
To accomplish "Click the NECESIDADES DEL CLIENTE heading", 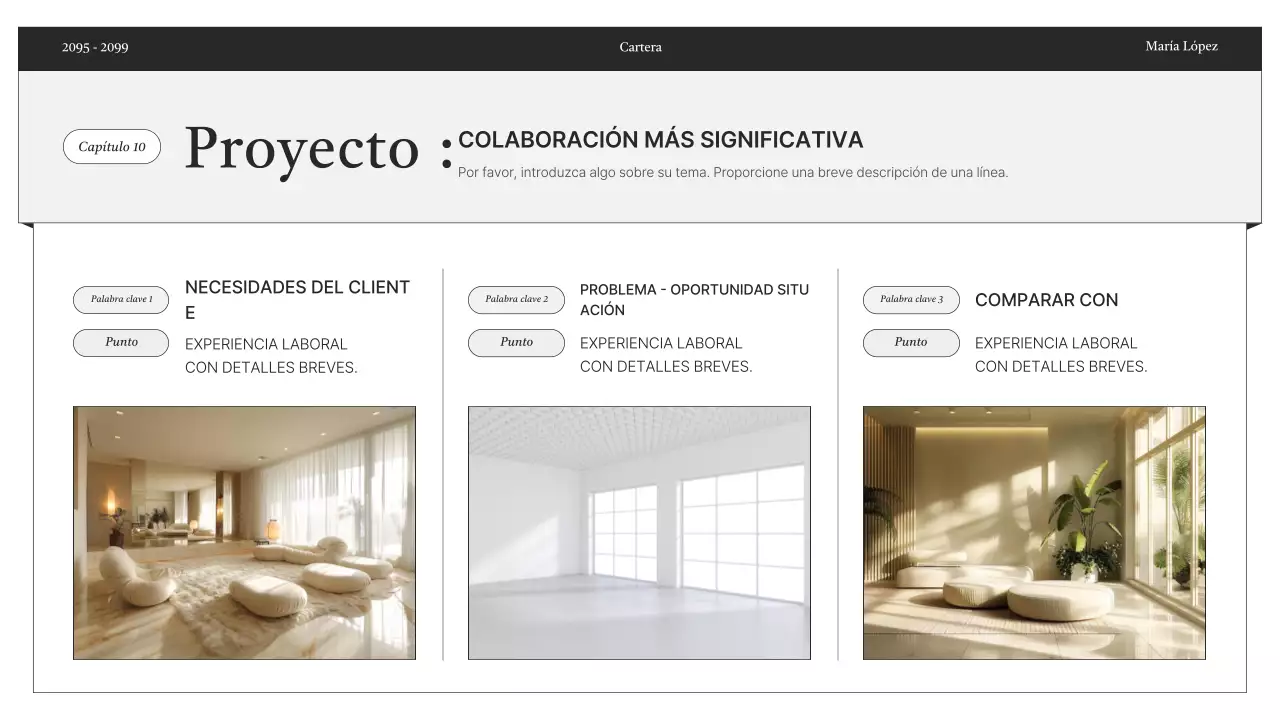I will 297,299.
